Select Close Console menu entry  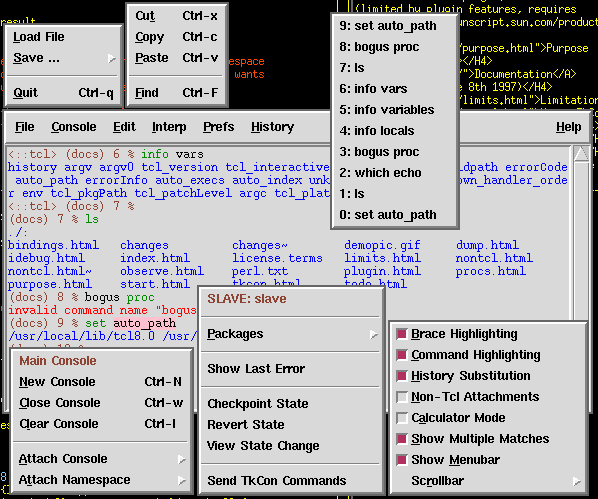click(x=101, y=403)
